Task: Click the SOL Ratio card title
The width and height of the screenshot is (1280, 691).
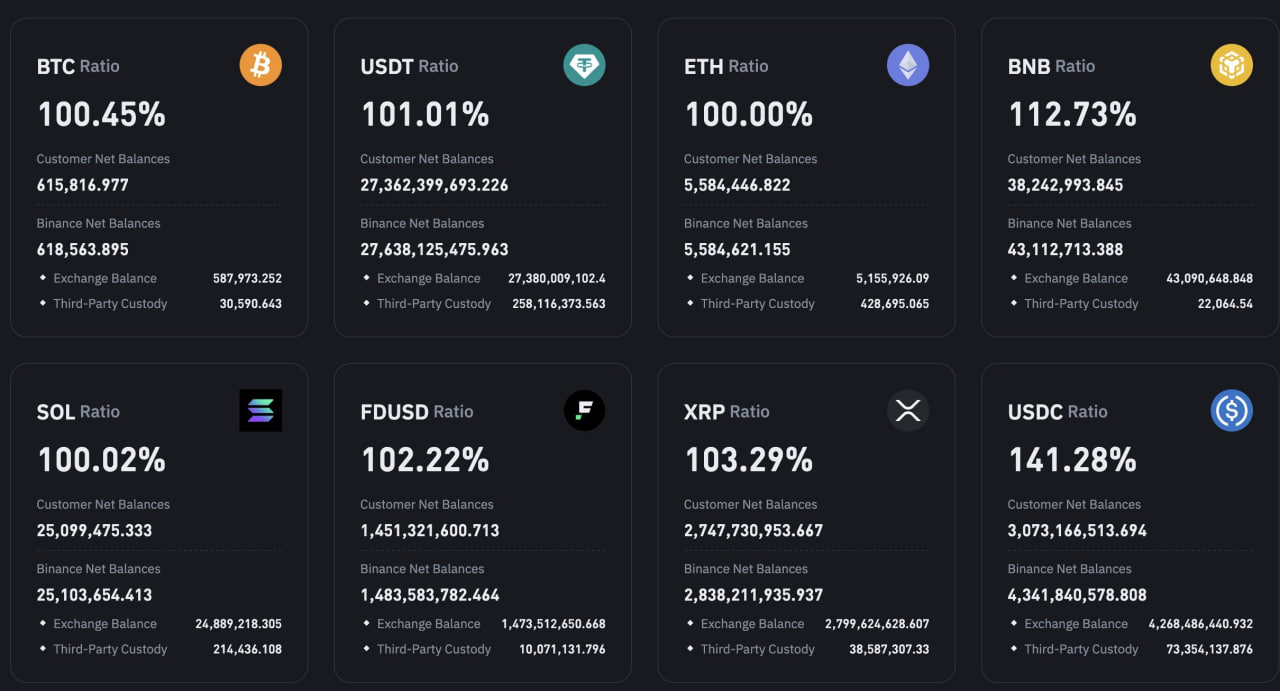Action: pyautogui.click(x=78, y=411)
